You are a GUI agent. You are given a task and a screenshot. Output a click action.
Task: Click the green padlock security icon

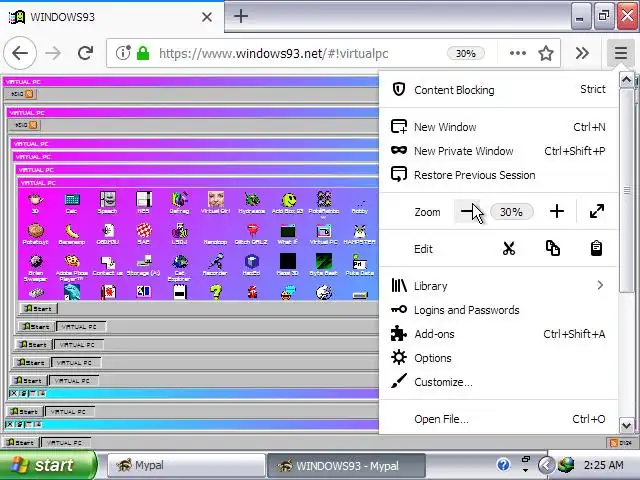click(143, 53)
